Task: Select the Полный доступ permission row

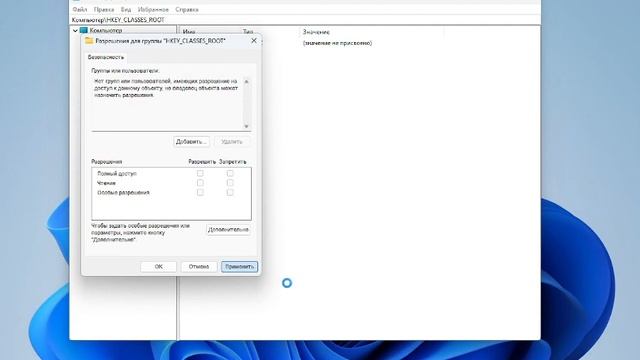Action: click(171, 173)
